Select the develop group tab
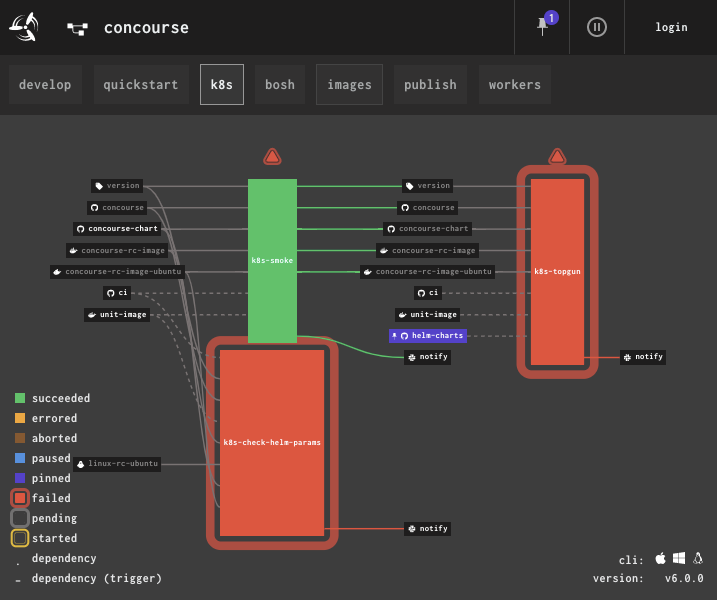Screen dimensions: 717x606 tap(45, 85)
